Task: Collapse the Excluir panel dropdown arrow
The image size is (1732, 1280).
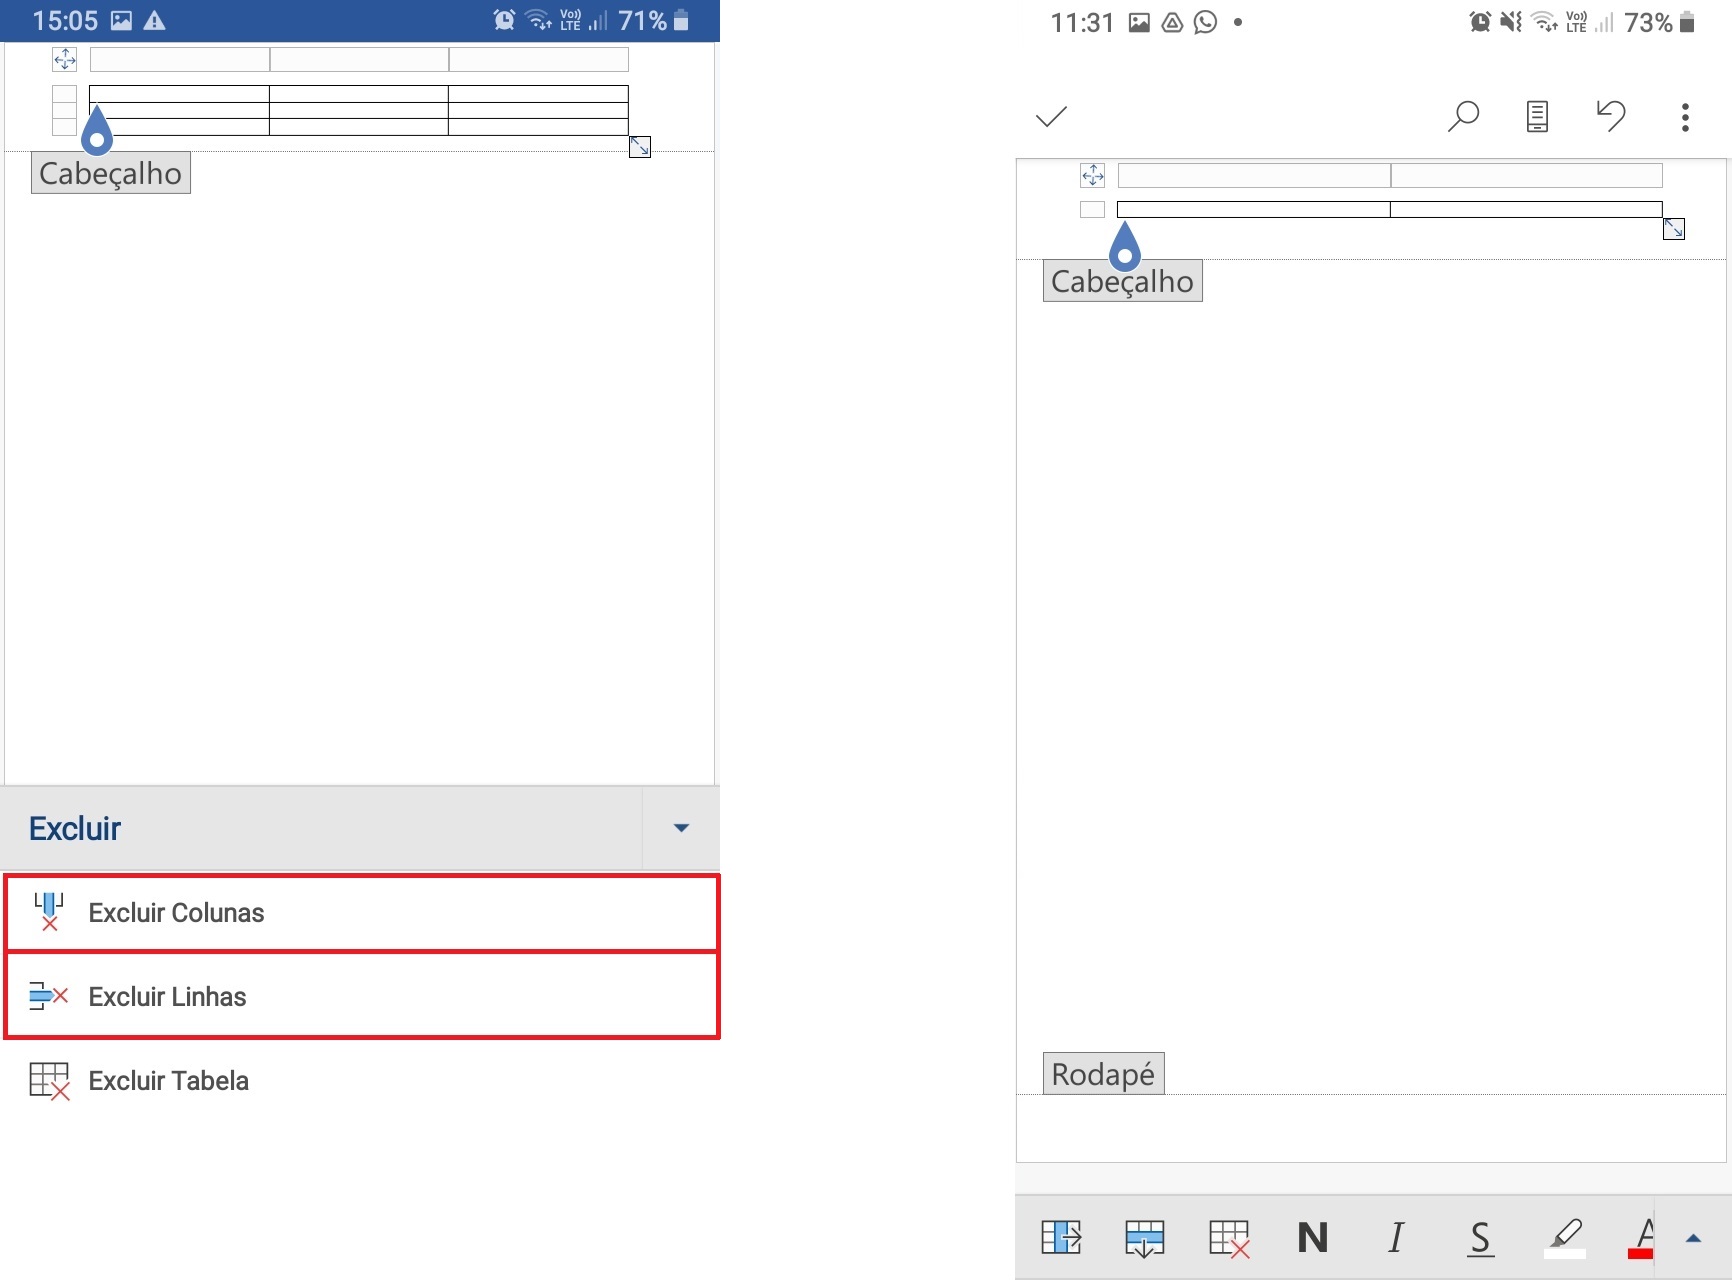Action: click(681, 828)
